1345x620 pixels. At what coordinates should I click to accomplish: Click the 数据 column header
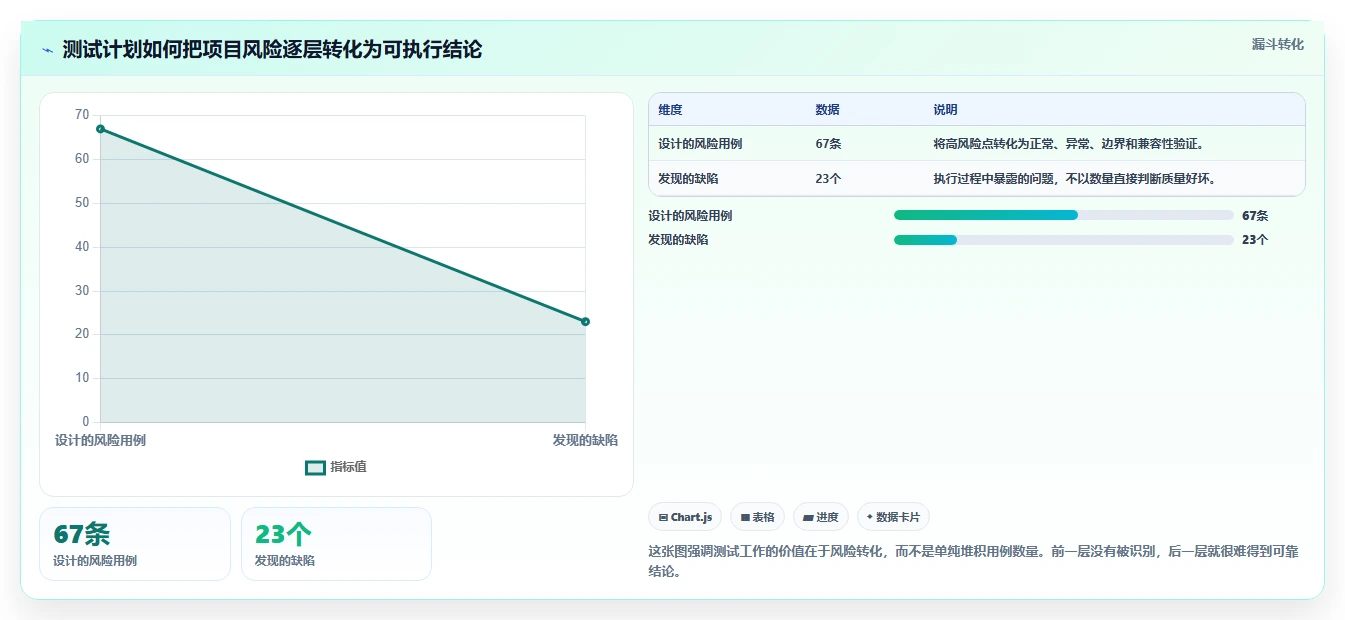[x=827, y=110]
